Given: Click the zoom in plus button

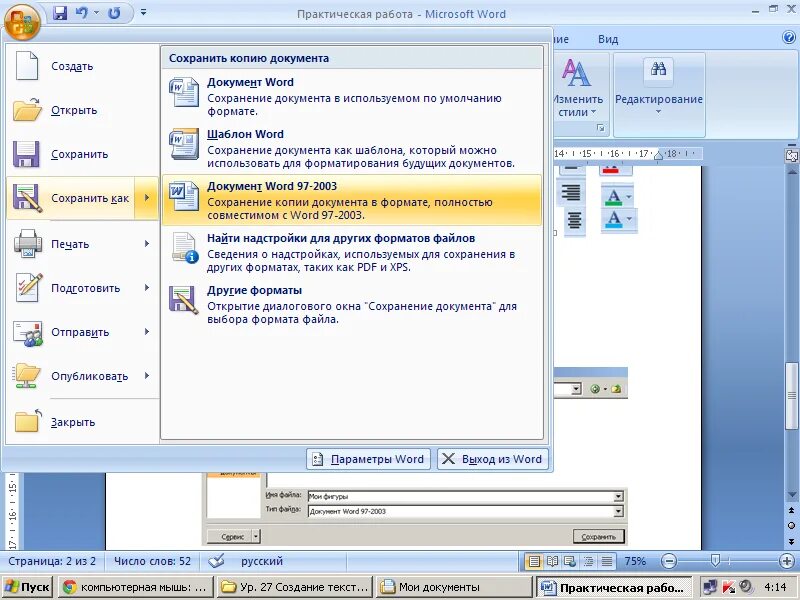Looking at the screenshot, I should [787, 562].
